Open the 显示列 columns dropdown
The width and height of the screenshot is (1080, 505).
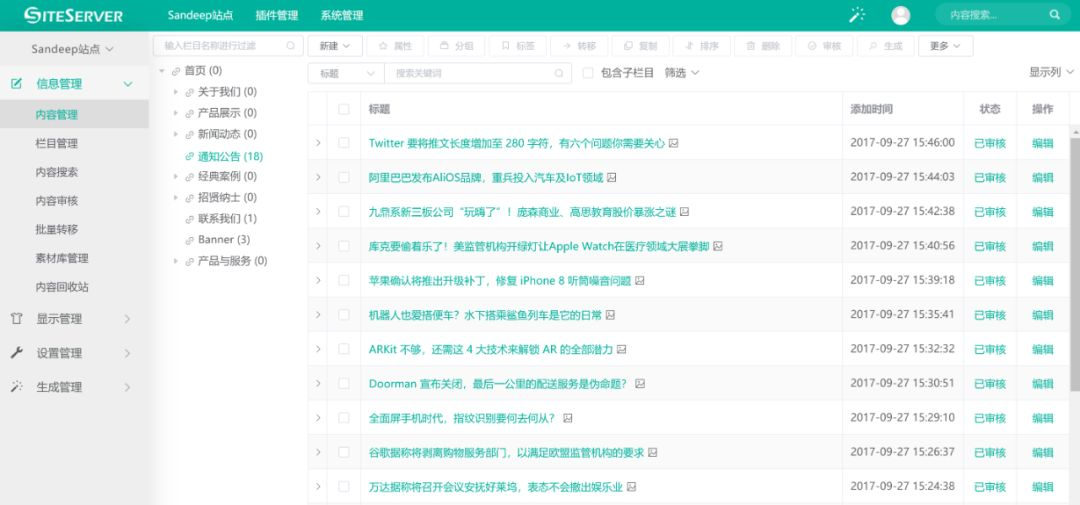(1052, 72)
